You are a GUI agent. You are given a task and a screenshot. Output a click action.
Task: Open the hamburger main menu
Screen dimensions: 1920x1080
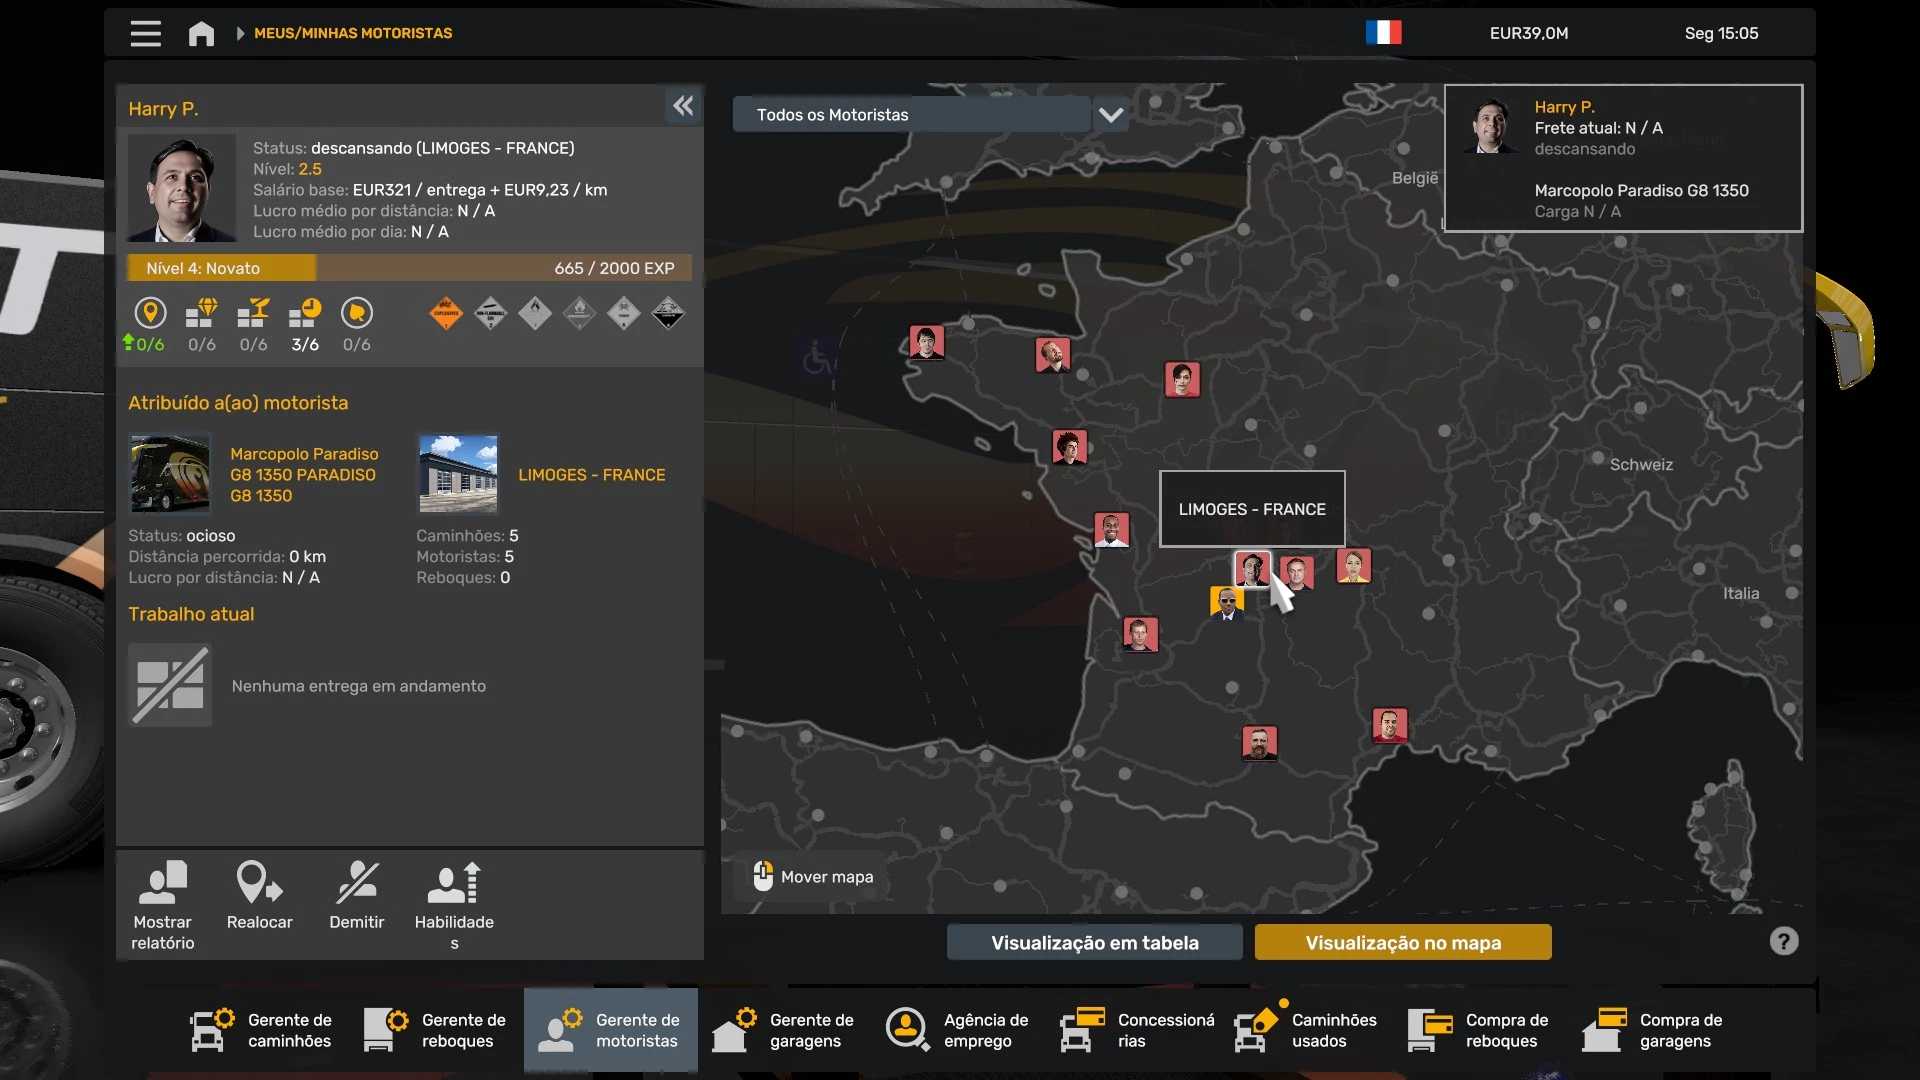point(145,33)
